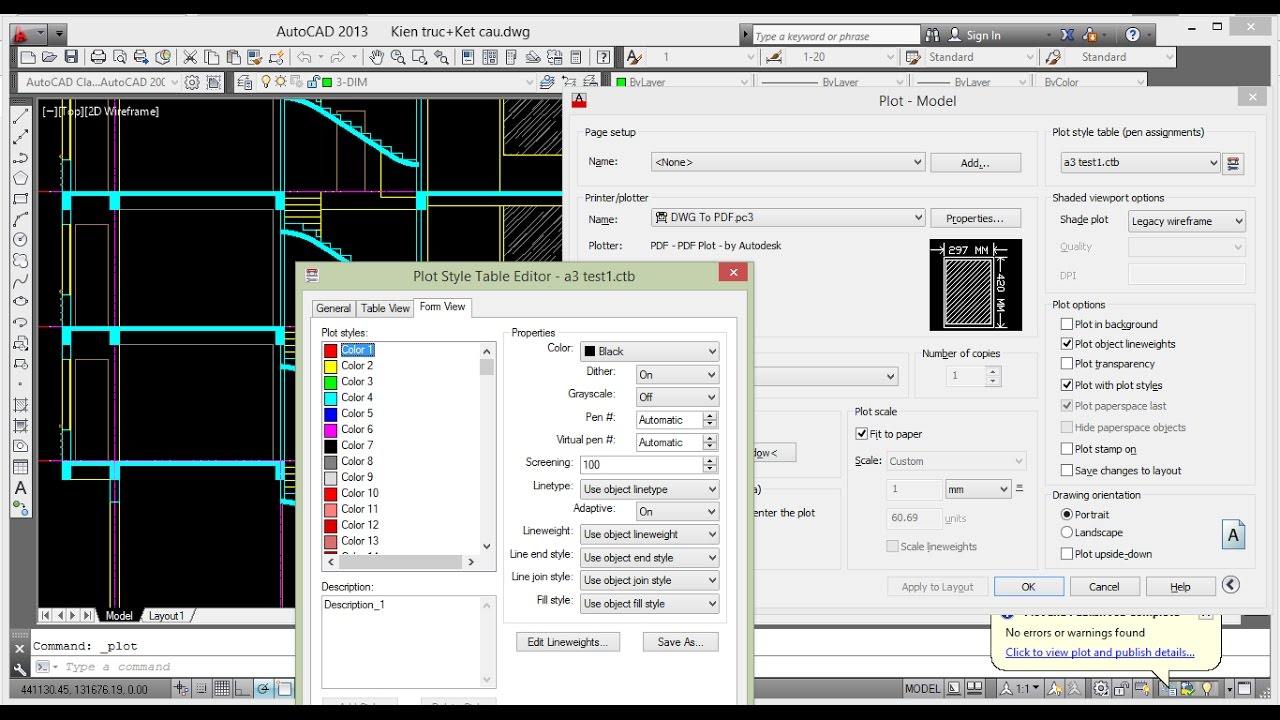This screenshot has height=720, width=1280.
Task: Select the Multiline Text tool
Action: pyautogui.click(x=20, y=488)
